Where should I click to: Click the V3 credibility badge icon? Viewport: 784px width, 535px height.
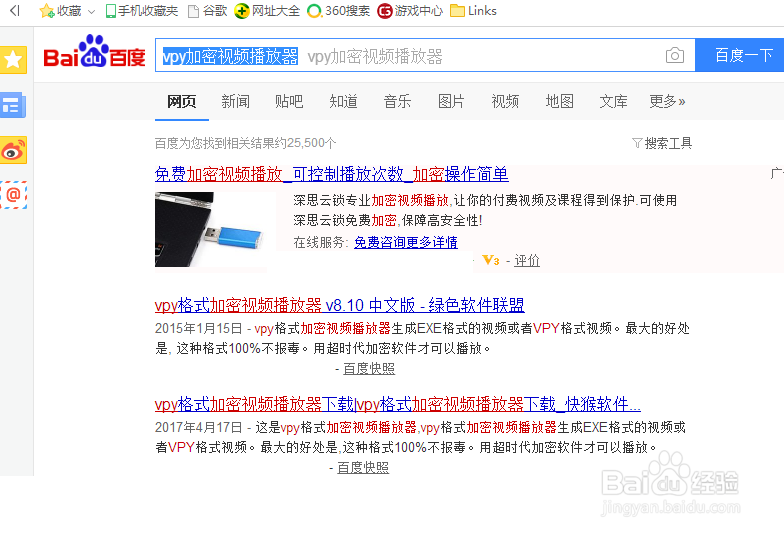(490, 260)
